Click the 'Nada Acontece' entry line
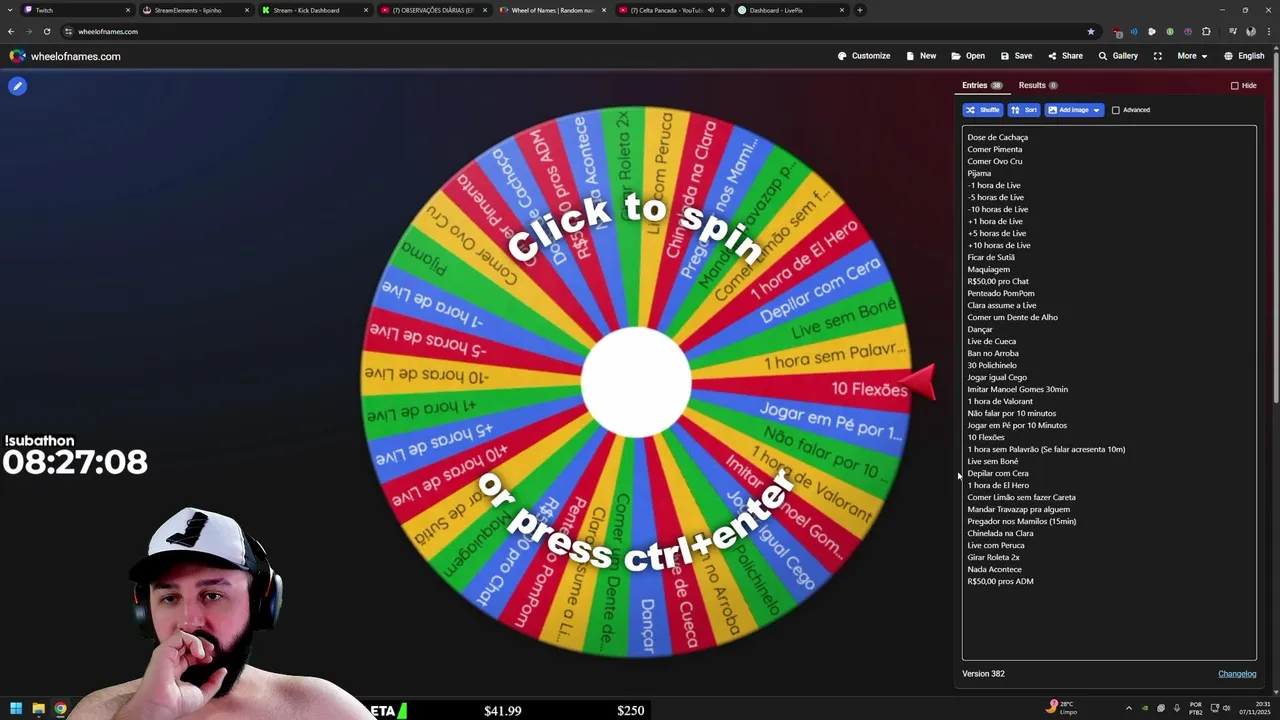The image size is (1280, 720). 994,569
